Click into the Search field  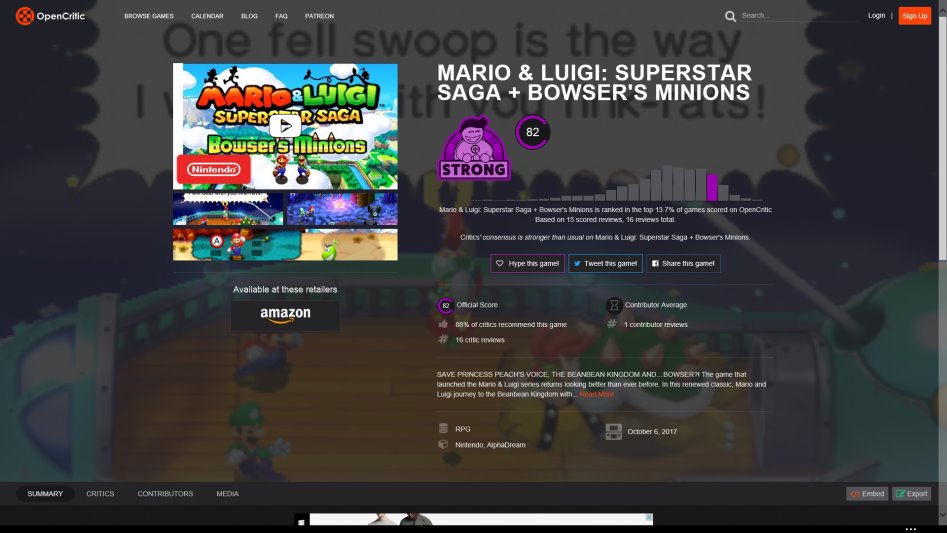pos(798,16)
